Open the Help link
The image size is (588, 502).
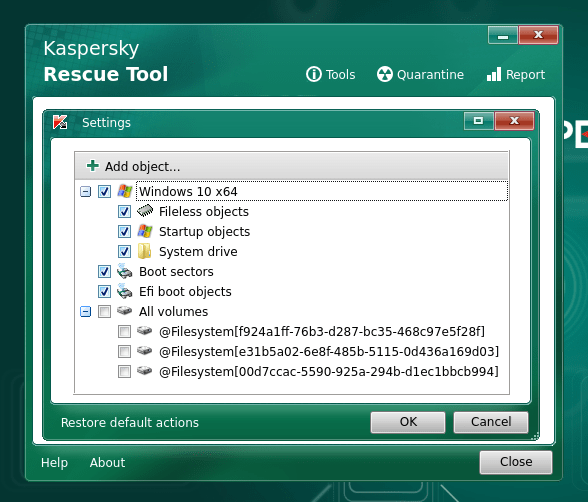(54, 462)
